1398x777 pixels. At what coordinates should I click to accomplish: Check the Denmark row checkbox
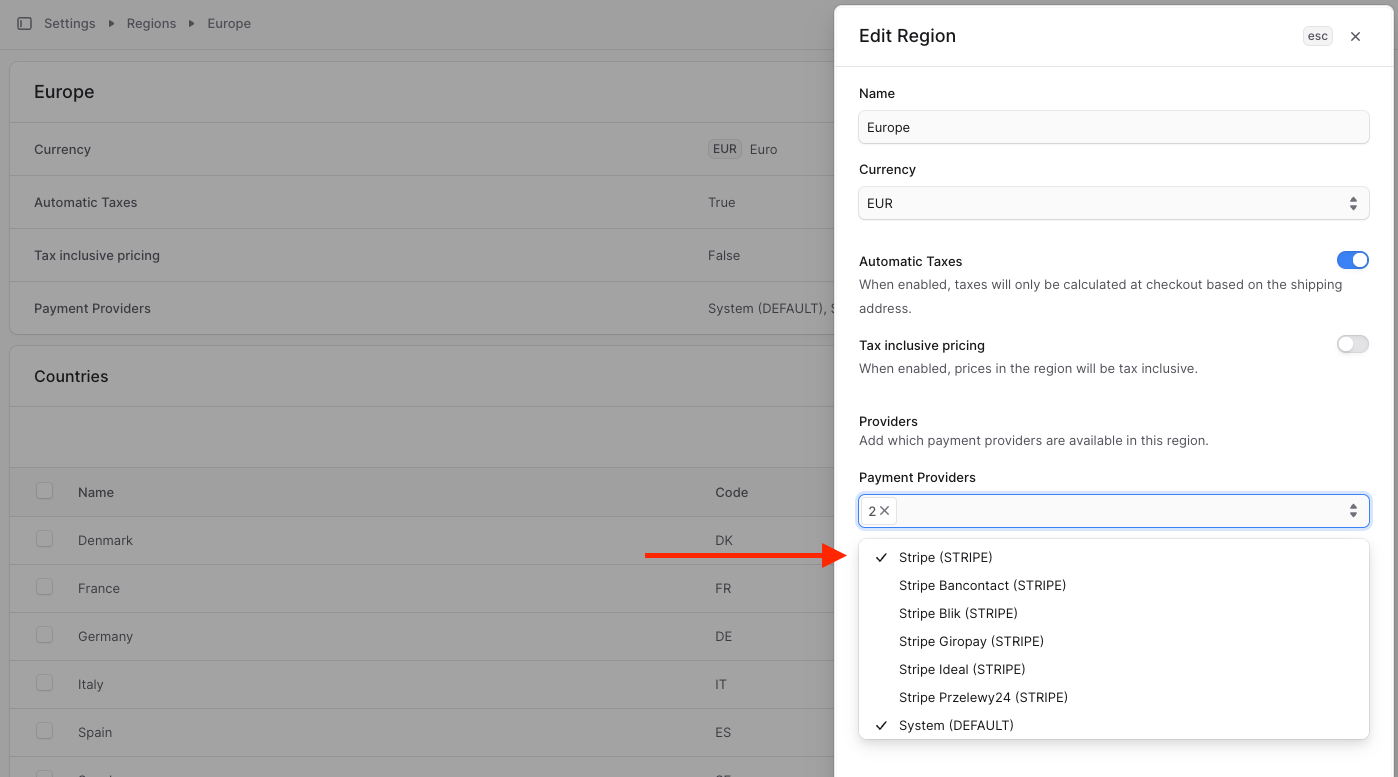click(44, 540)
